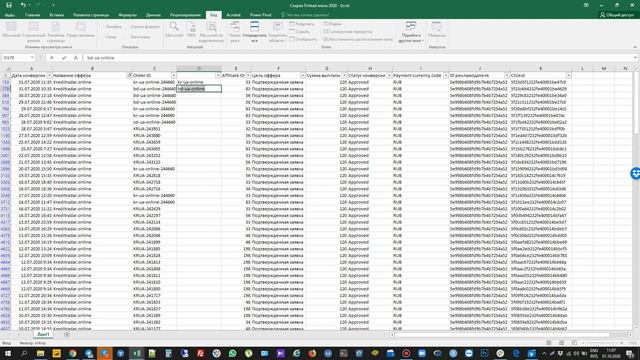Click Arrange All (Упорядочить все)
The height and width of the screenshot is (360, 640).
point(254,31)
